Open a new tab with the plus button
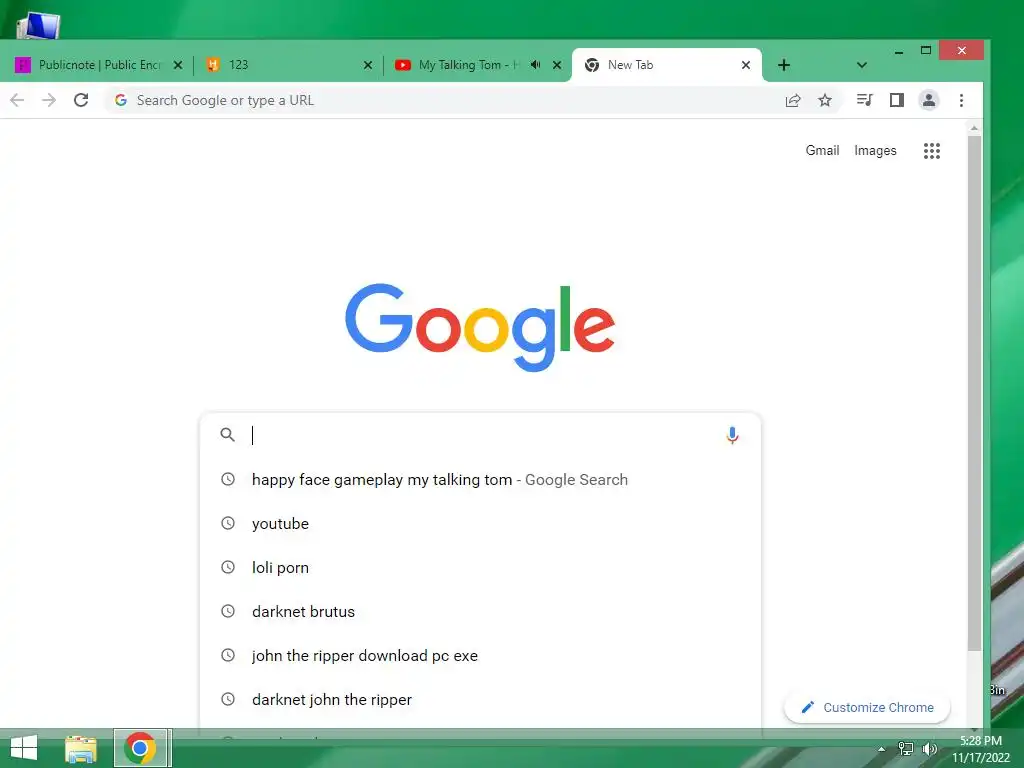The width and height of the screenshot is (1024, 768). (784, 65)
